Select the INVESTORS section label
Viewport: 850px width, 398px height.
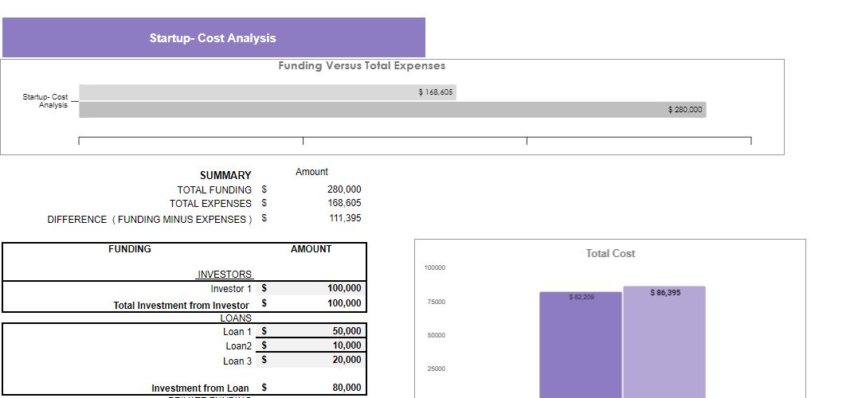224,274
